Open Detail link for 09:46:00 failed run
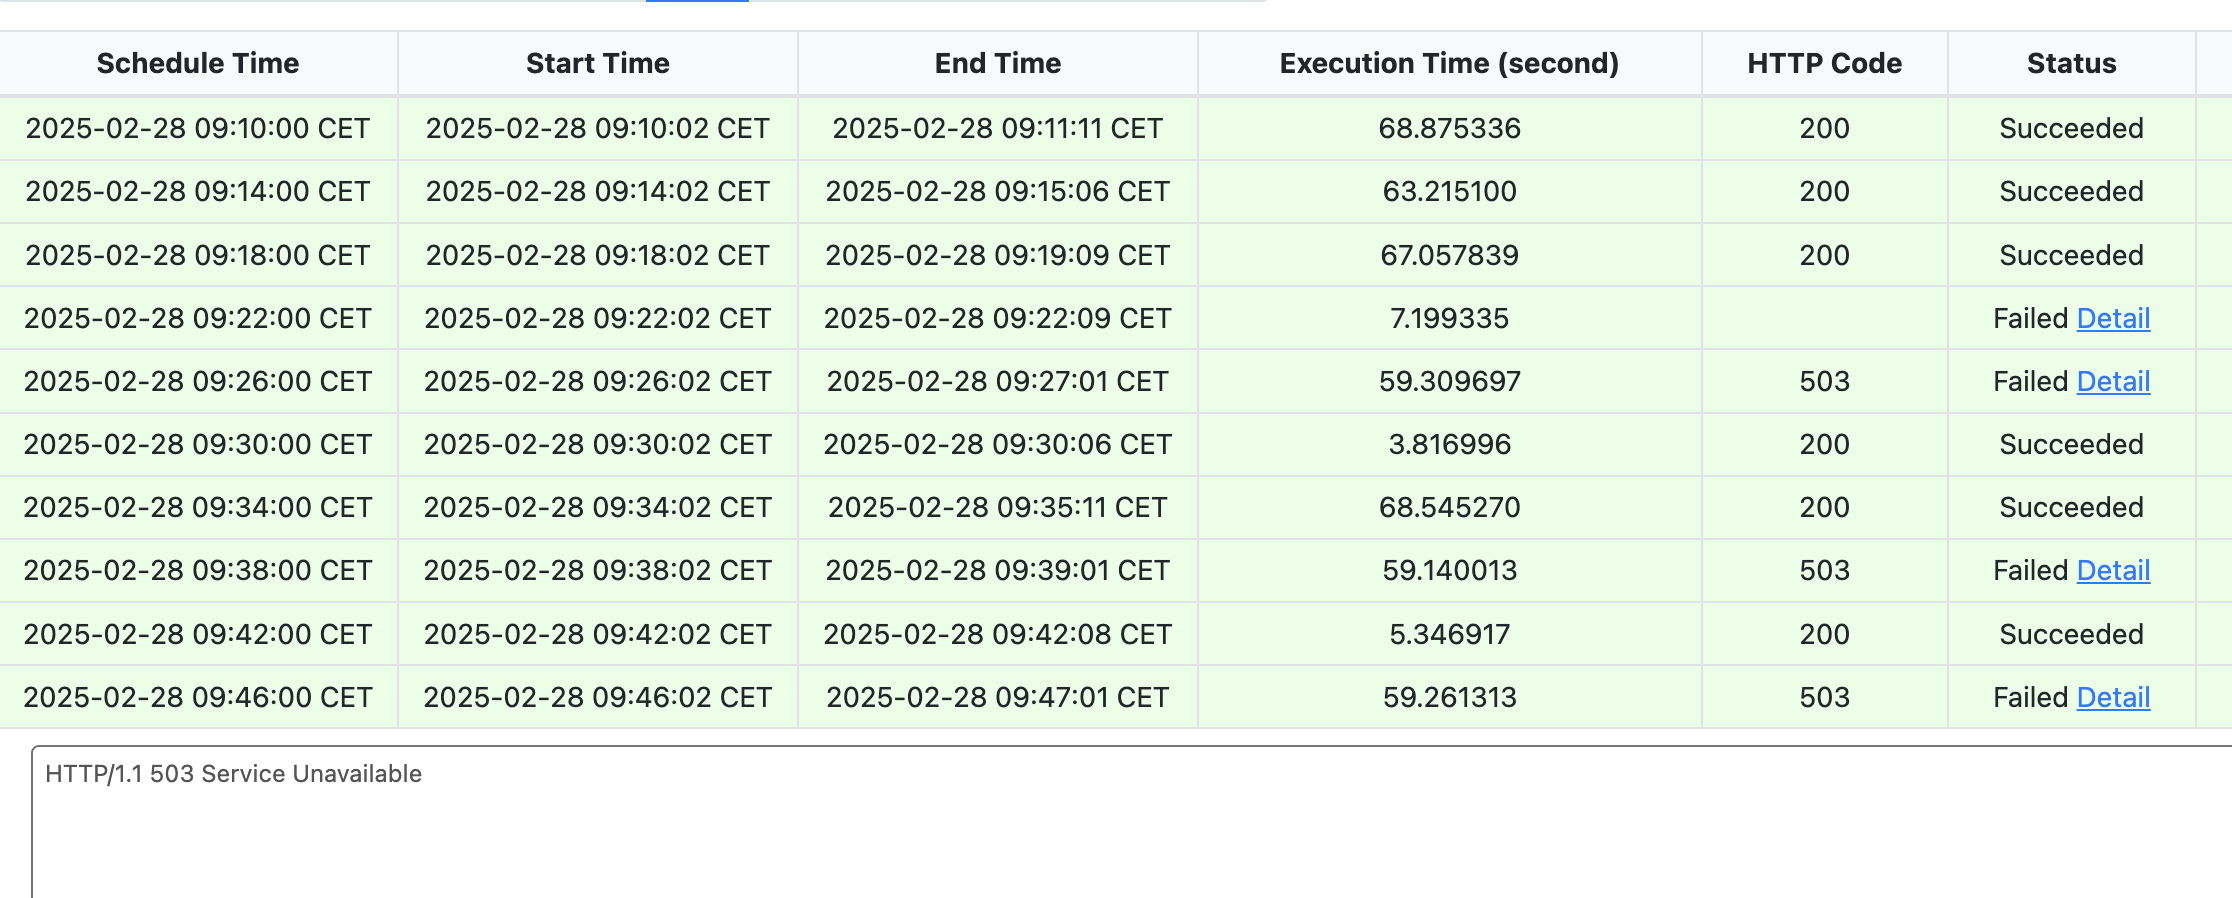The height and width of the screenshot is (898, 2232). tap(2113, 697)
